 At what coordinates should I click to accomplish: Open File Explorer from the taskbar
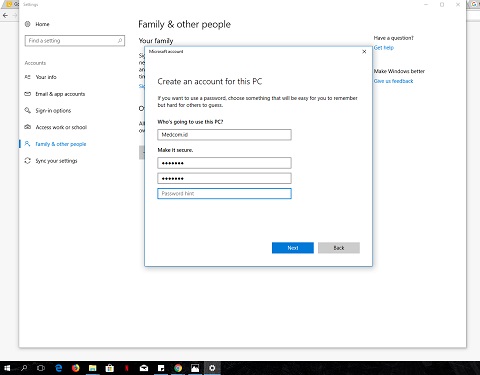(x=93, y=368)
